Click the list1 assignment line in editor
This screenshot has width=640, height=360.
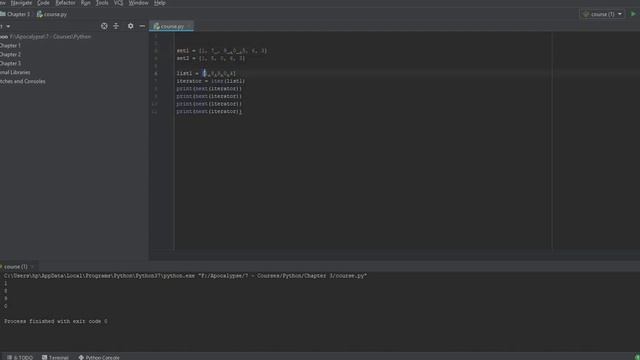click(206, 73)
